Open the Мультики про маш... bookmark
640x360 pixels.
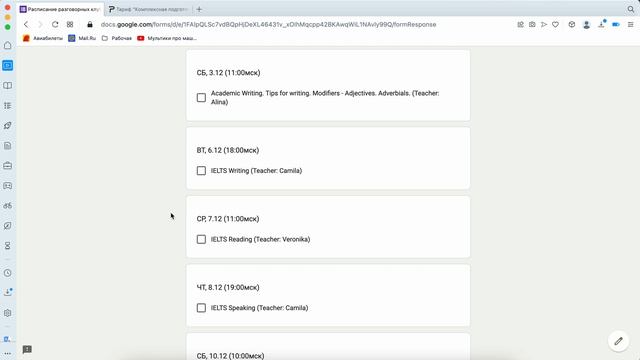point(167,38)
